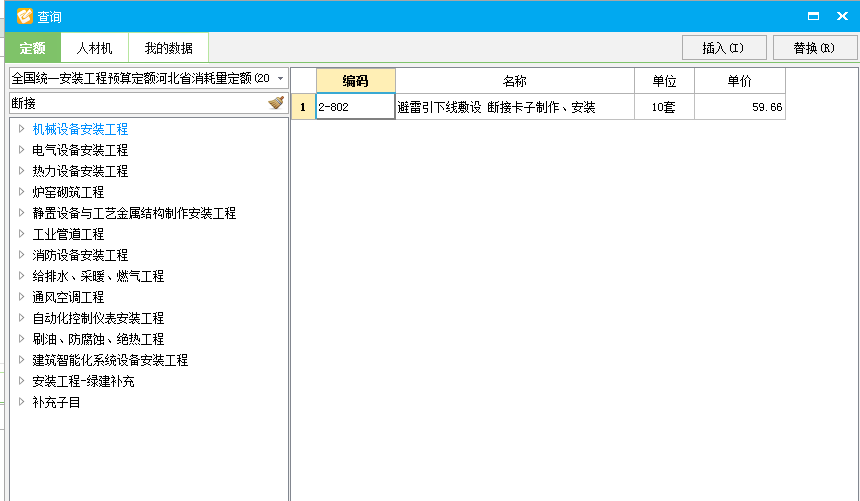Screen dimensions: 860x501
Task: Expand the 电气设备安装工程 node arrow
Action: pos(21,149)
